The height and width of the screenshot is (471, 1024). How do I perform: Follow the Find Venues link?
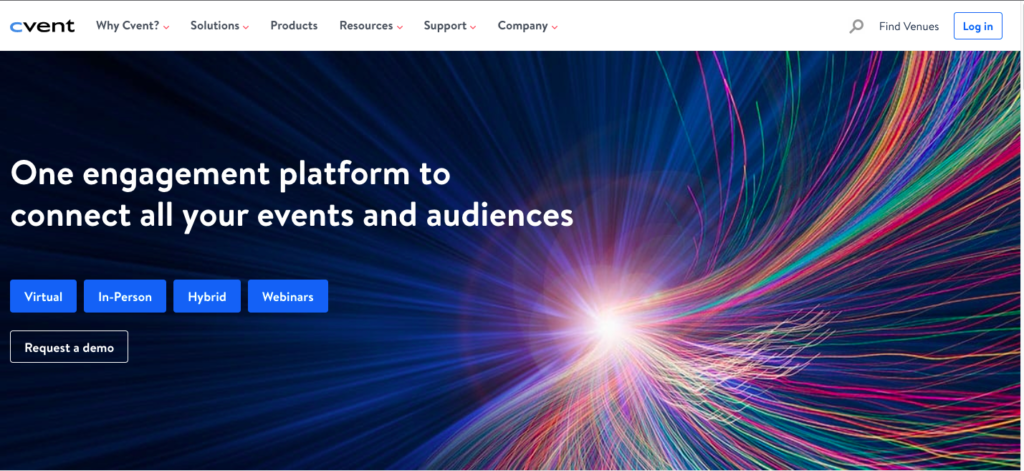(x=908, y=27)
